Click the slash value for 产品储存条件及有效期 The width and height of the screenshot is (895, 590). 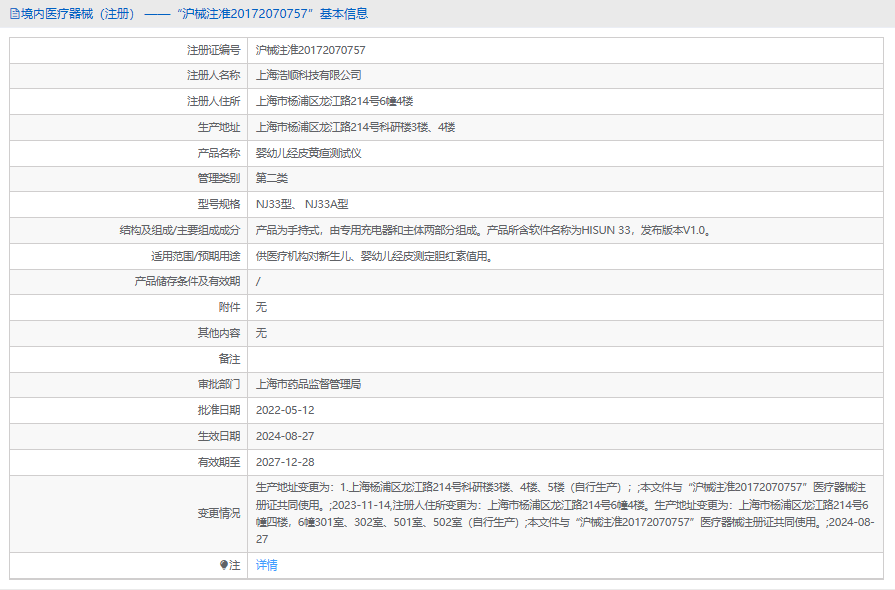coord(258,281)
